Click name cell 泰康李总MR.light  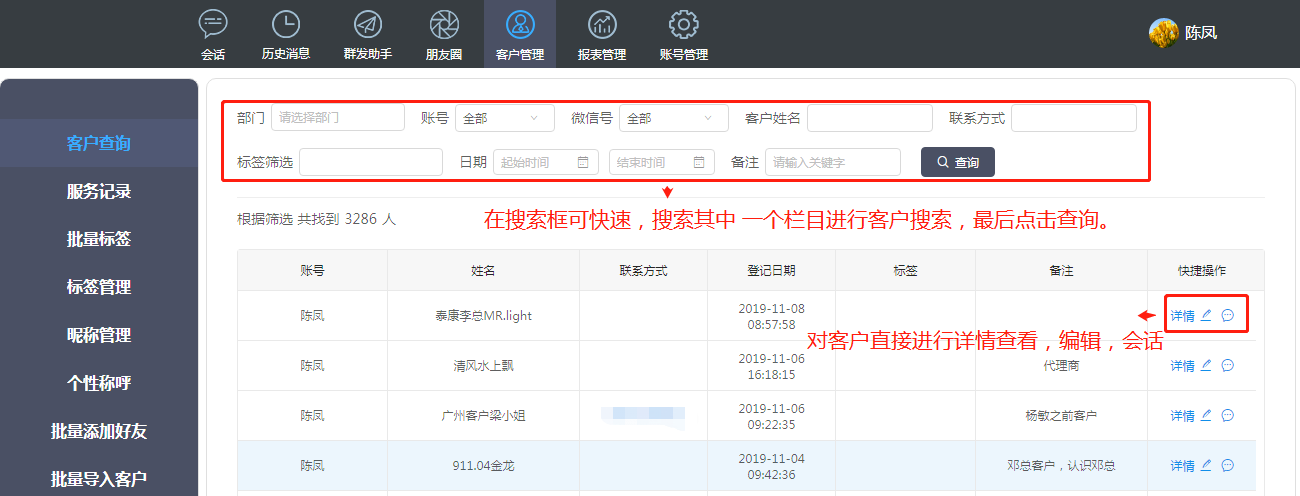pos(483,316)
